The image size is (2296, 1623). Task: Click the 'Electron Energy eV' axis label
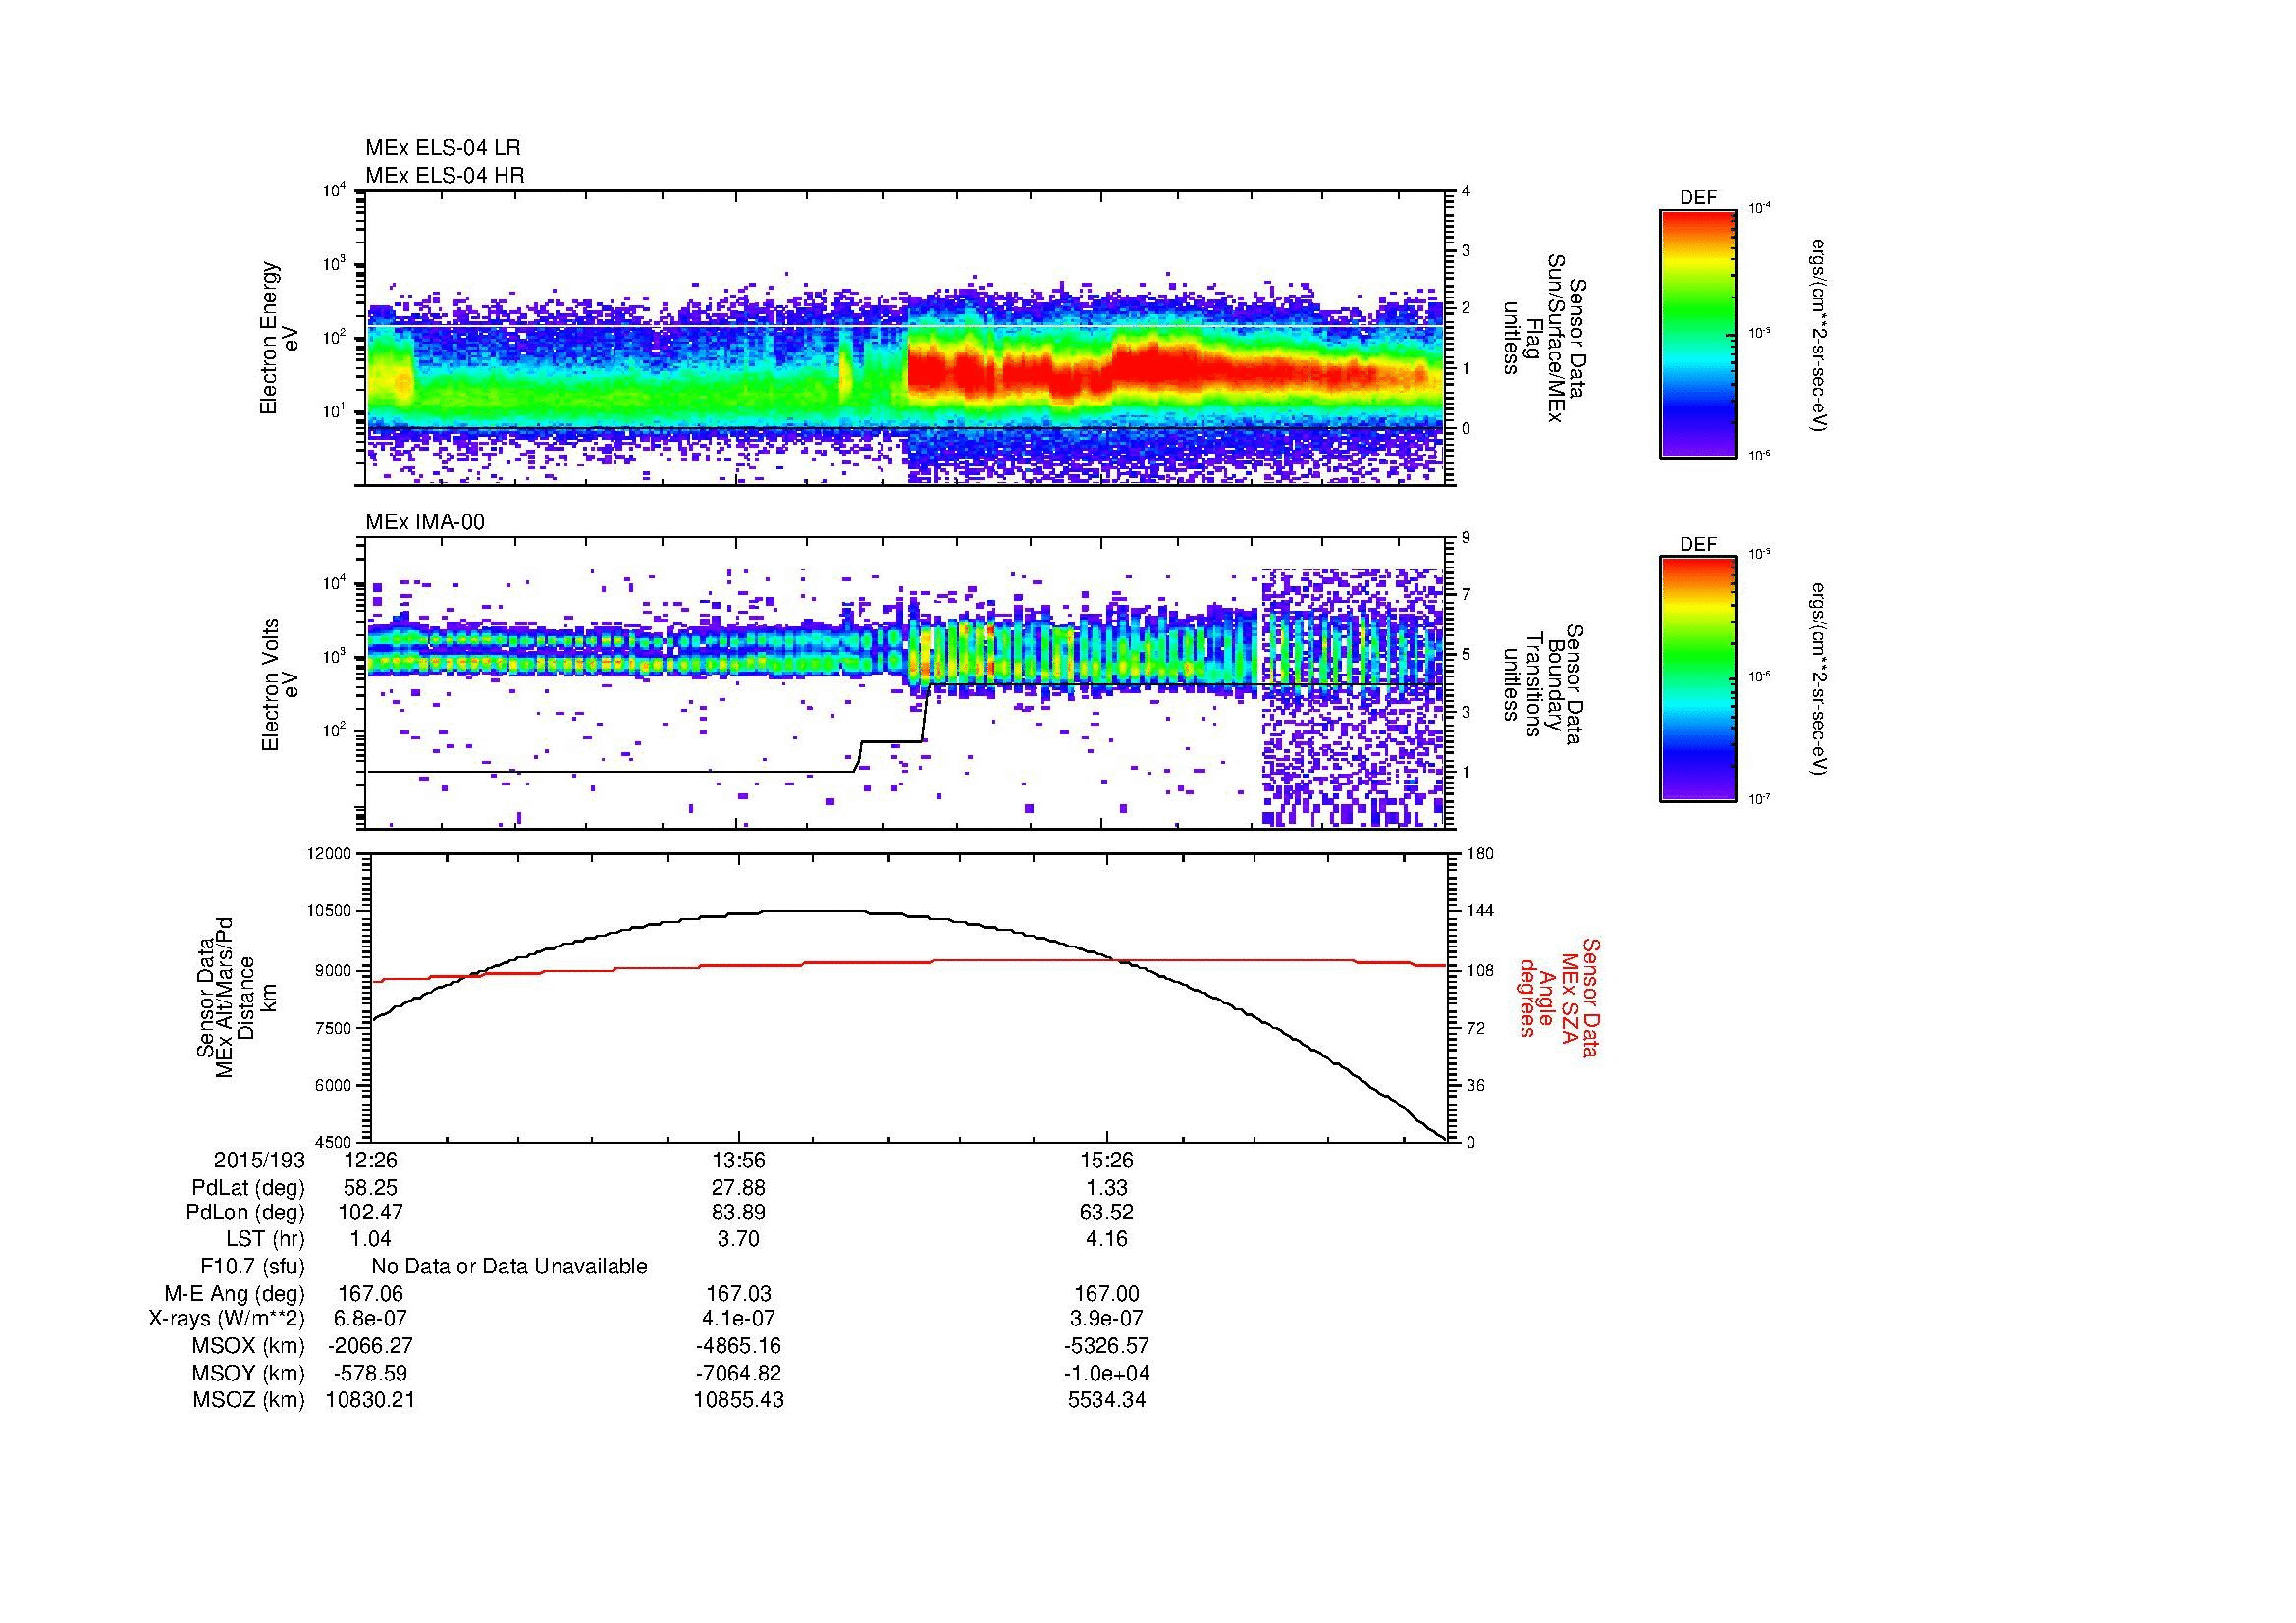click(280, 338)
